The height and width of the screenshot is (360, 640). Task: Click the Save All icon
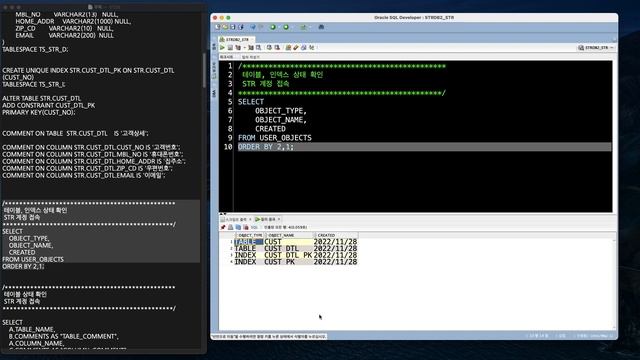click(x=241, y=27)
